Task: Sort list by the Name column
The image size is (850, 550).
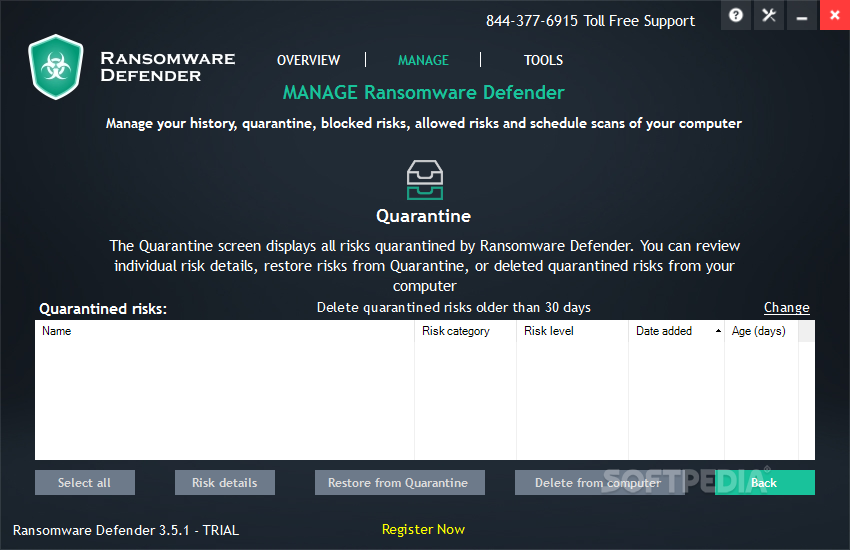Action: (224, 331)
